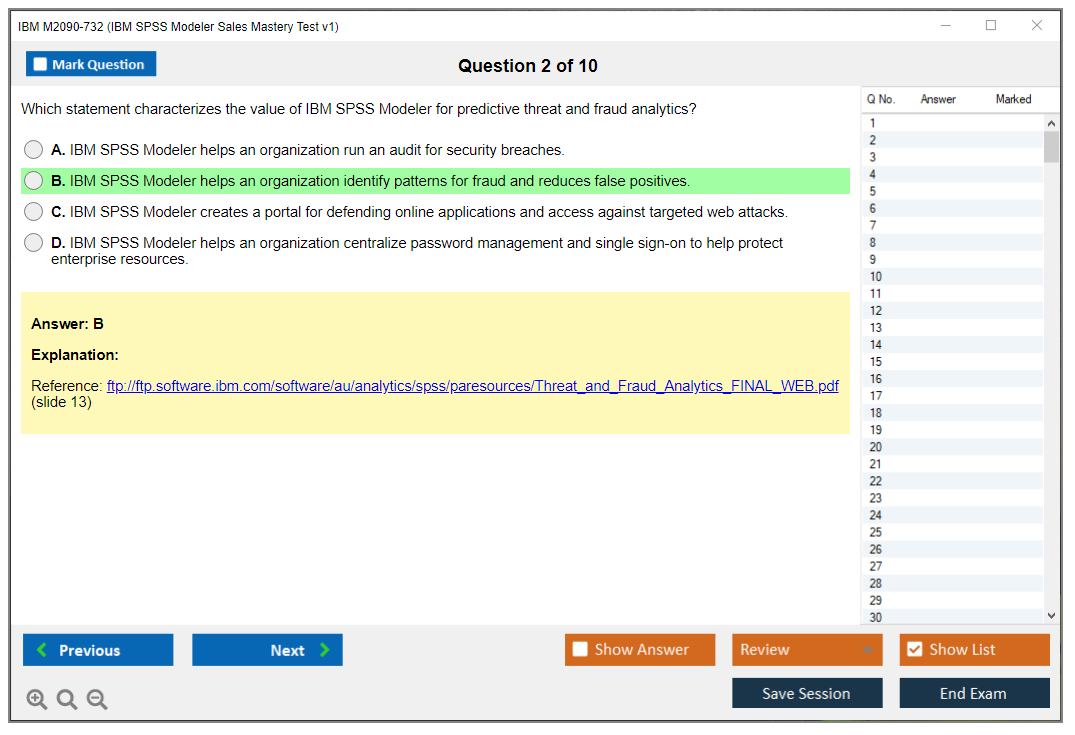Maximize the exam window

point(991,26)
